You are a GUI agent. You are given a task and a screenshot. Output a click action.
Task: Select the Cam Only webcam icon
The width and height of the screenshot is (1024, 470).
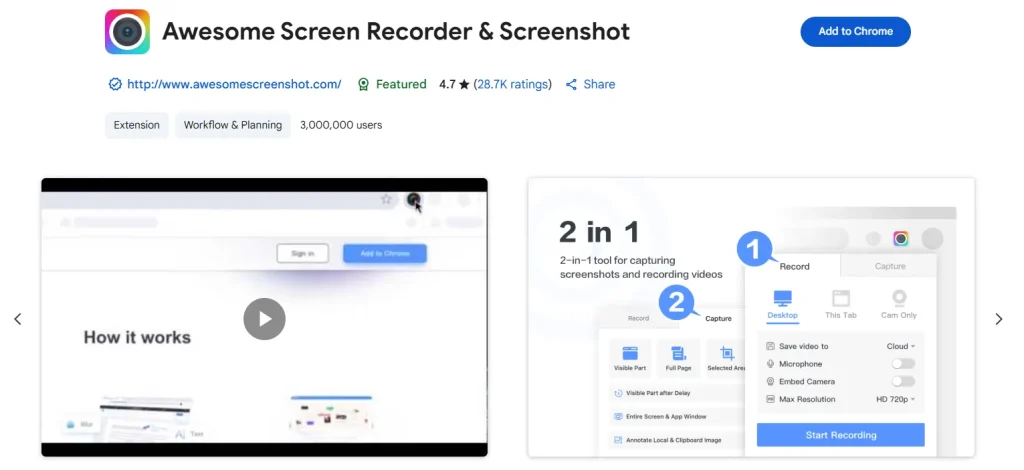coord(899,298)
